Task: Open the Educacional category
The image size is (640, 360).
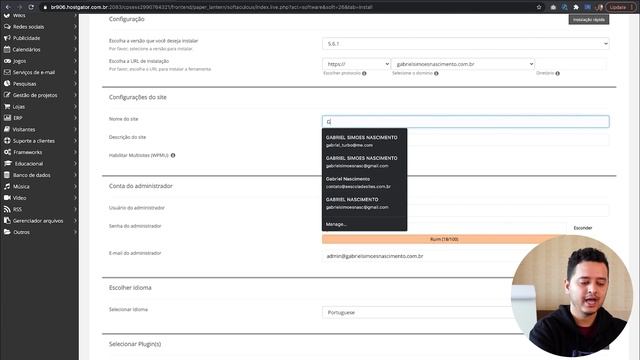Action: [29, 164]
